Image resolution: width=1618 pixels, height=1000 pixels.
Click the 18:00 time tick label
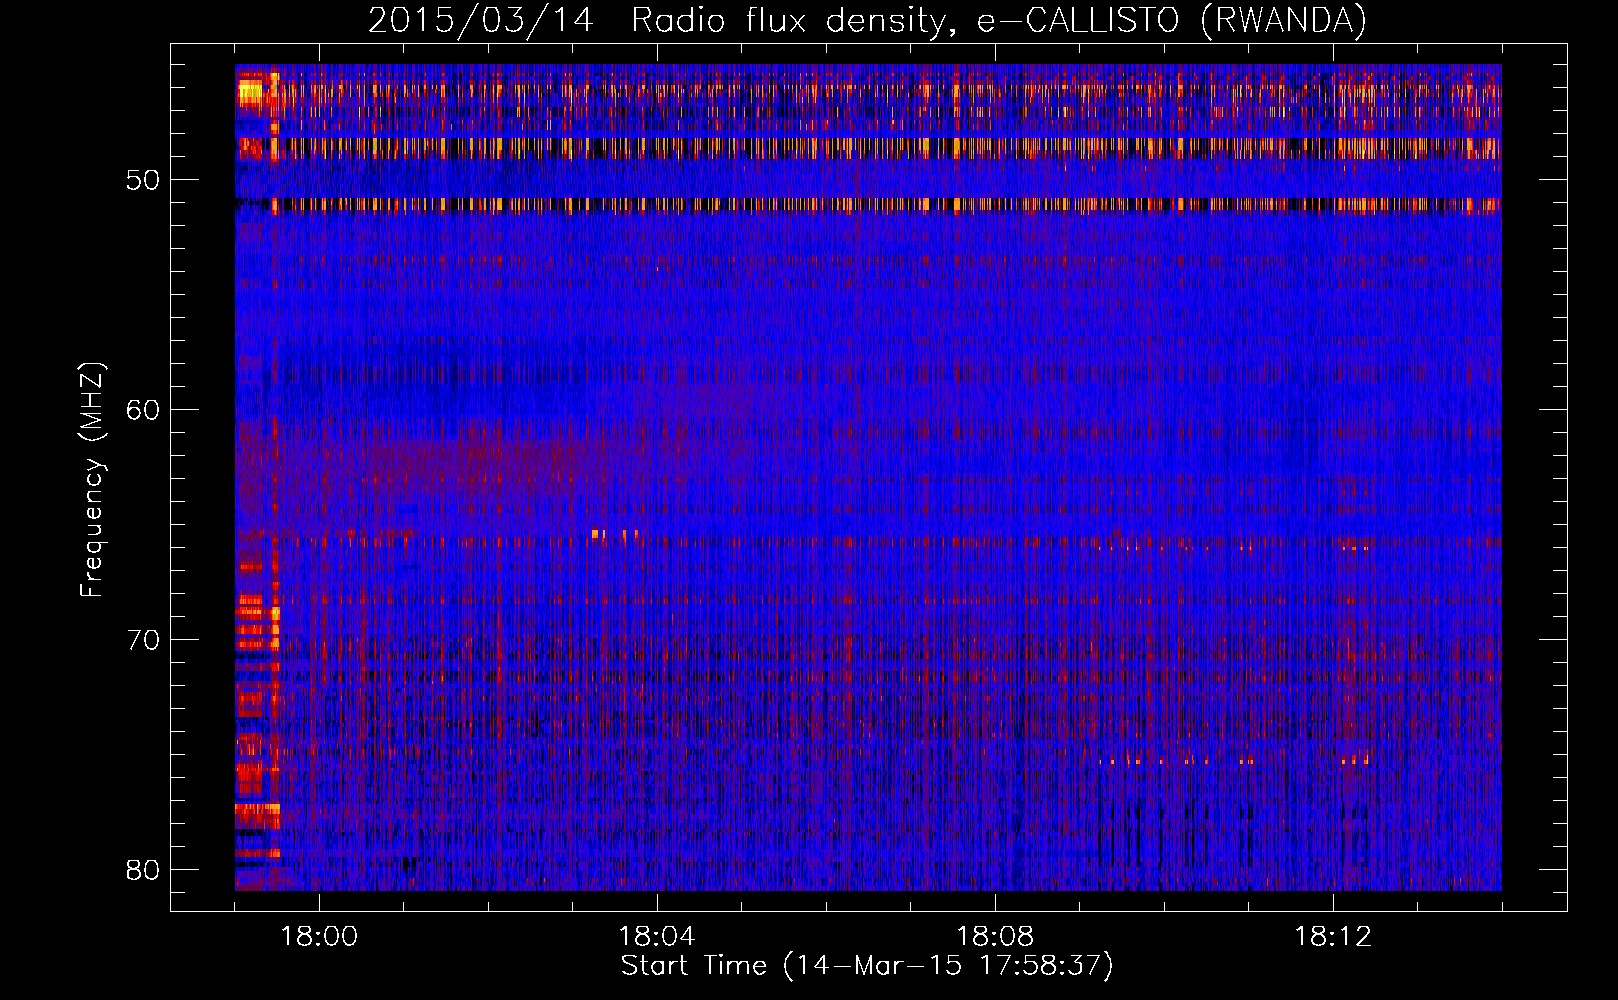coord(319,937)
